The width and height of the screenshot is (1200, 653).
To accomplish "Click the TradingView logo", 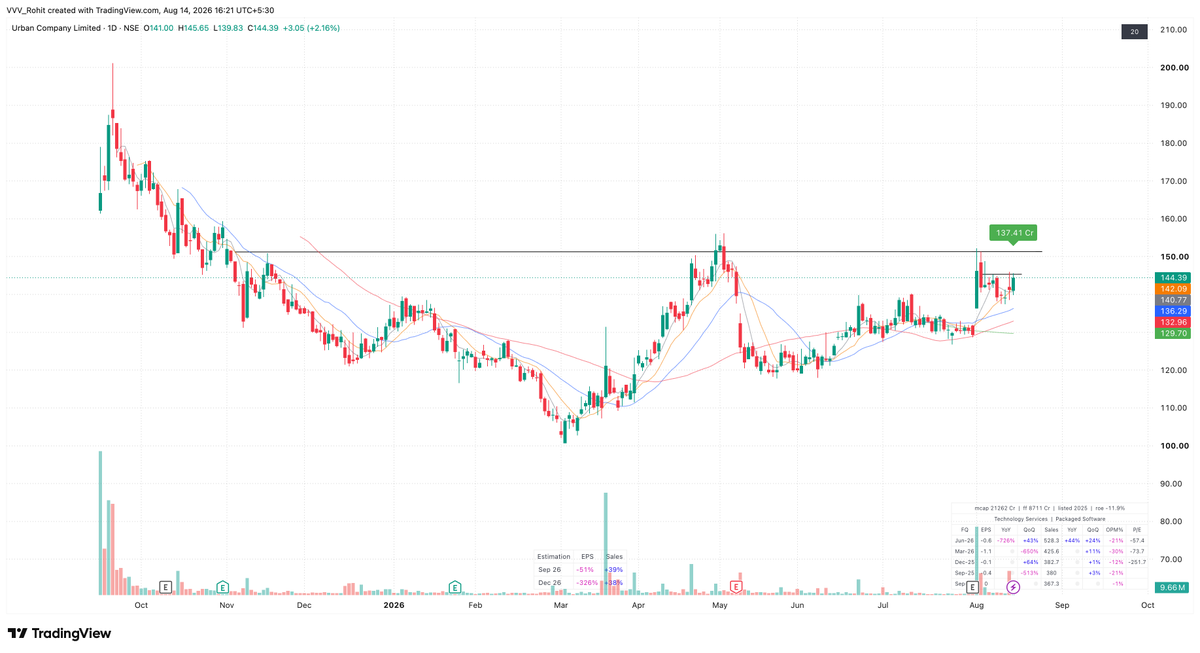I will 59,633.
